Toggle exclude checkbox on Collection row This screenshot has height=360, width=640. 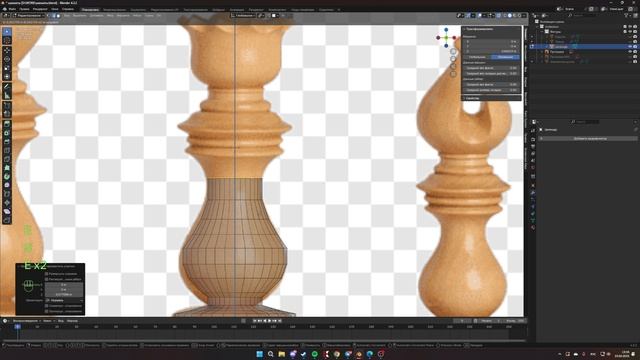625,27
